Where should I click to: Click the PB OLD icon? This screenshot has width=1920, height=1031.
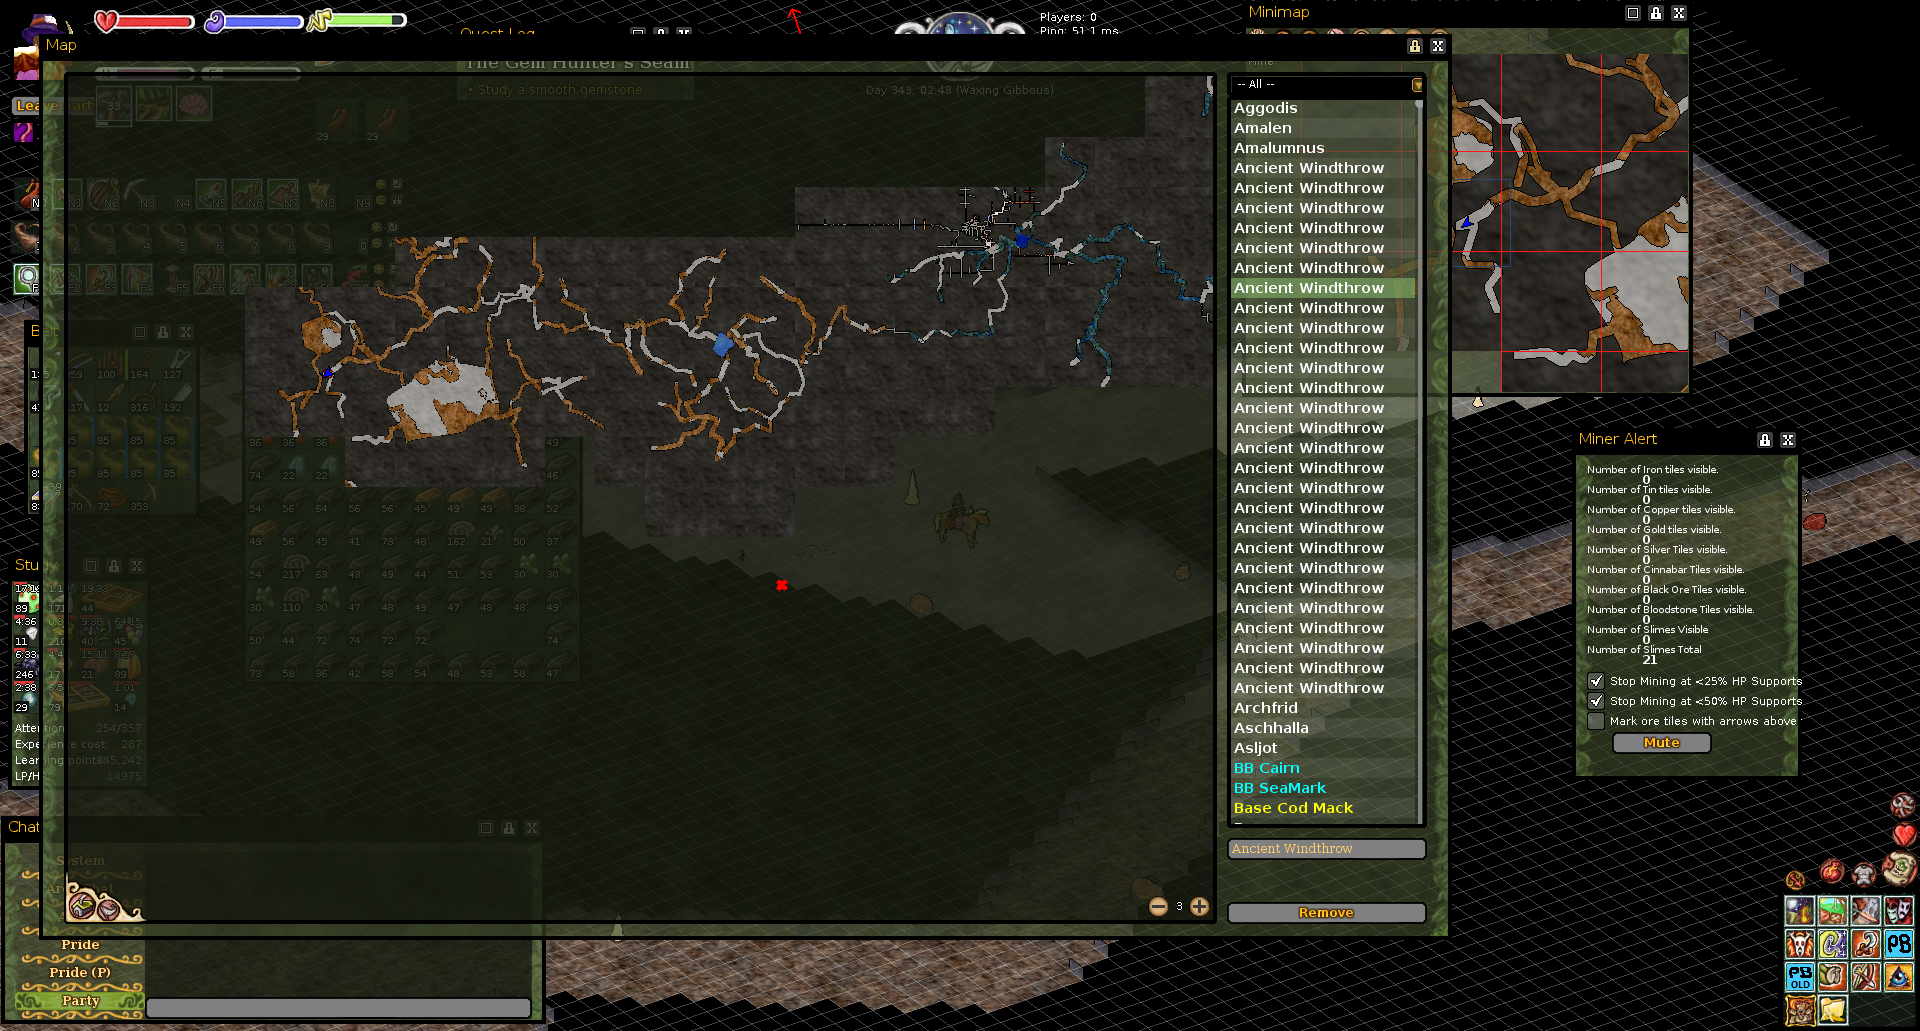point(1800,977)
